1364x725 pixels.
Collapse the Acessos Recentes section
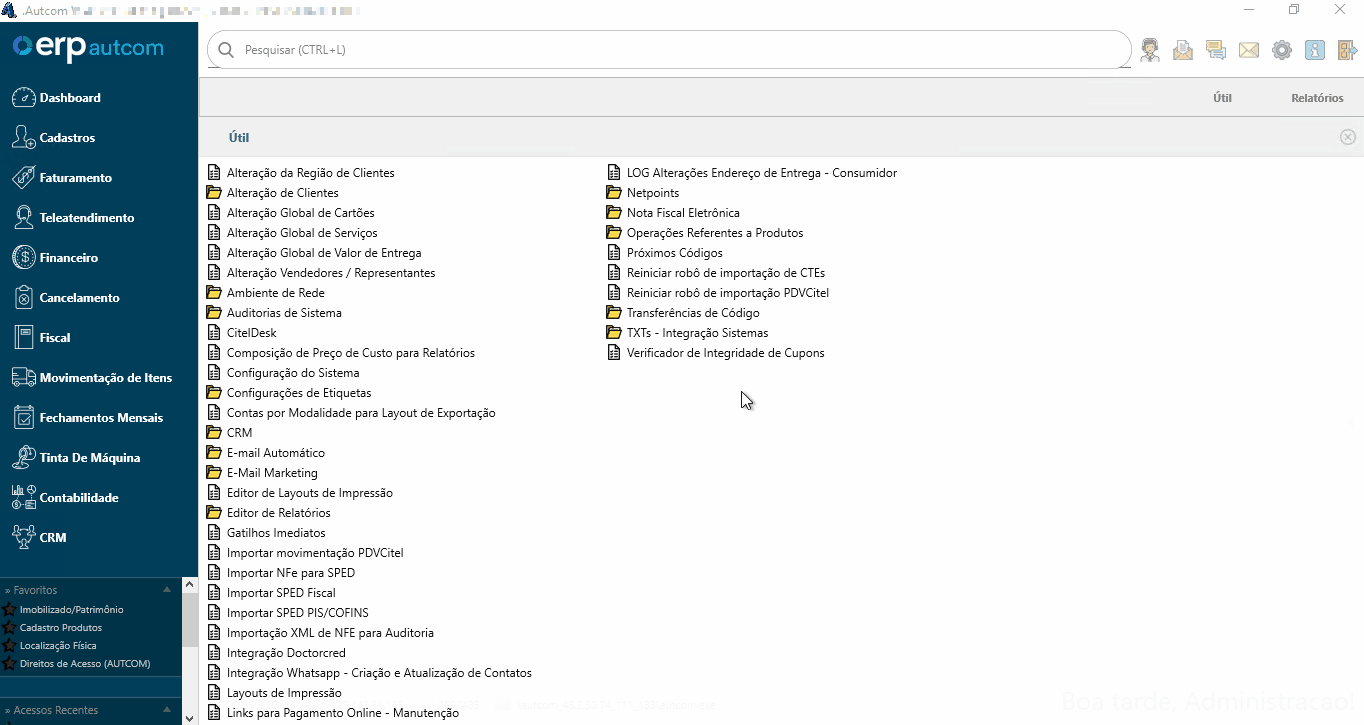point(167,710)
